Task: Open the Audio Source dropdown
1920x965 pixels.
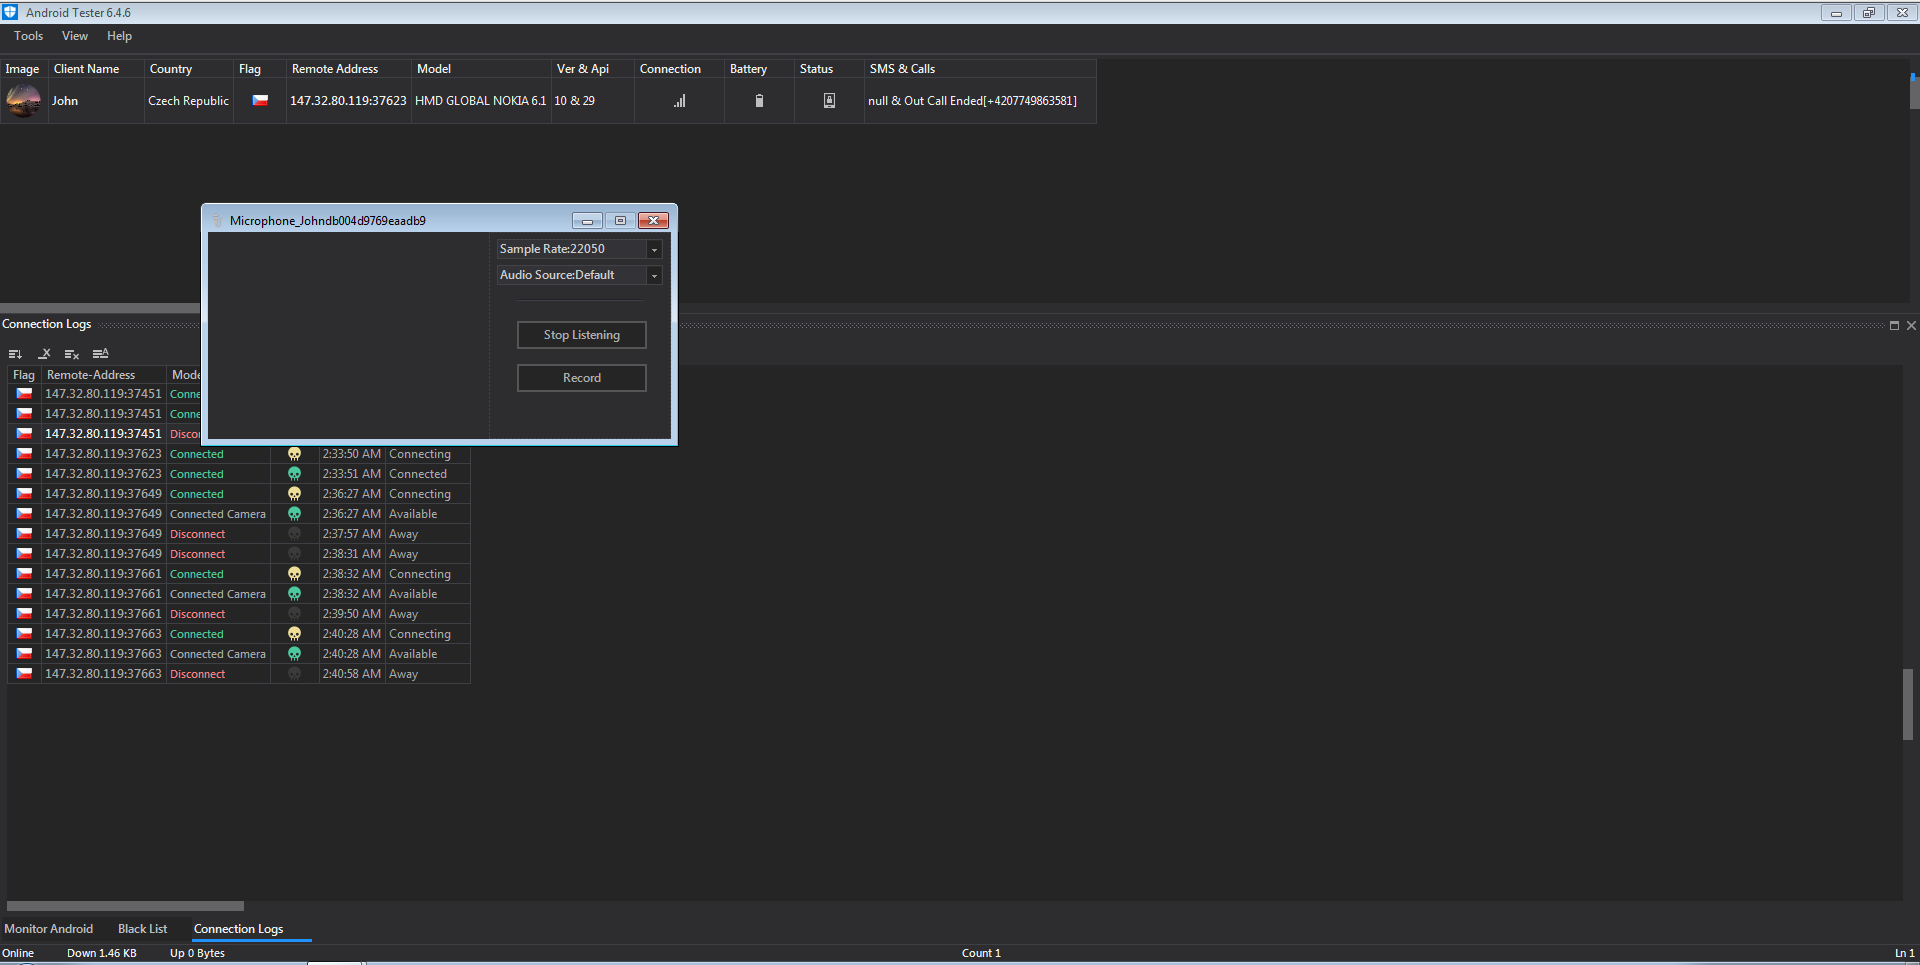Action: click(654, 275)
